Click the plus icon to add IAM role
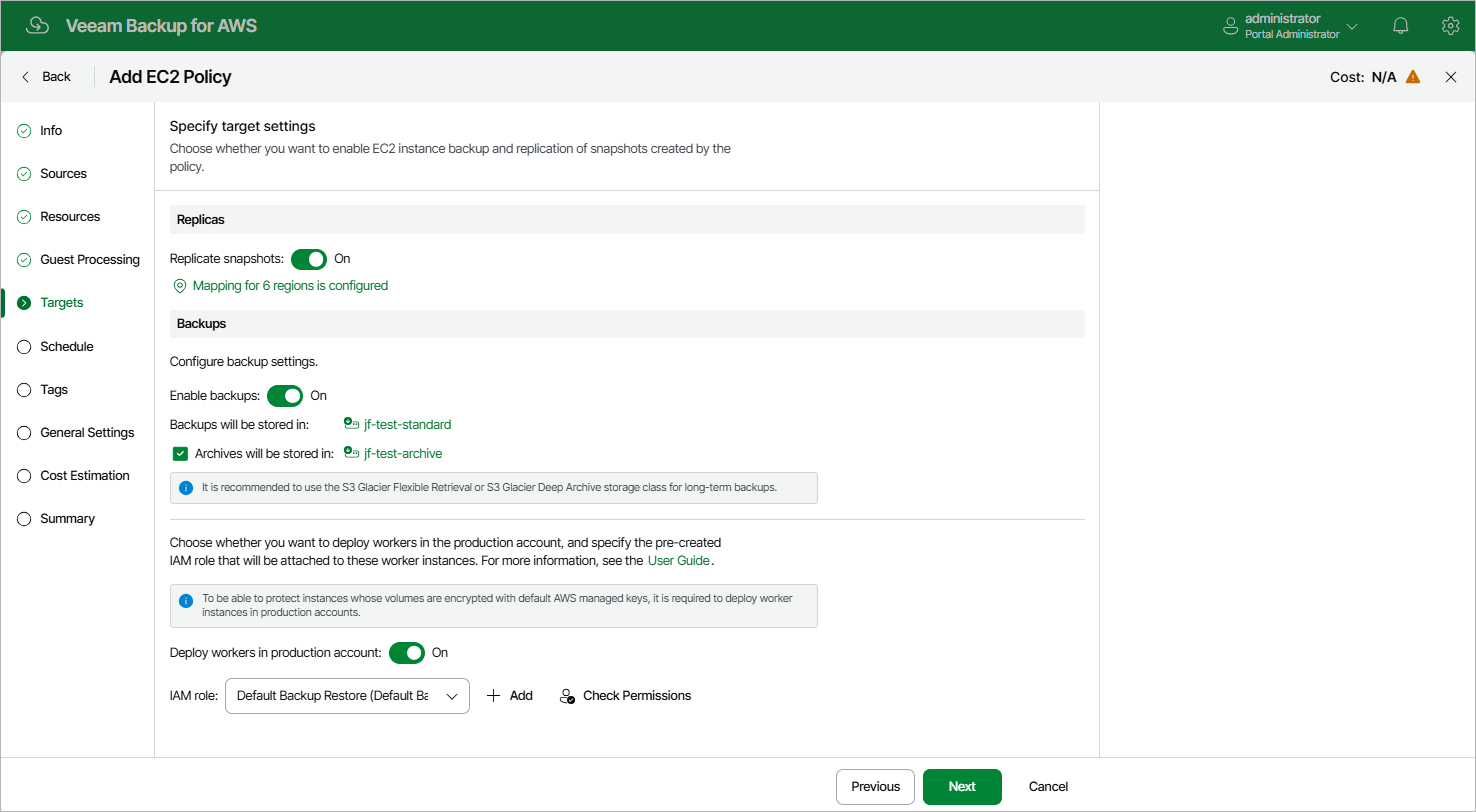 493,696
